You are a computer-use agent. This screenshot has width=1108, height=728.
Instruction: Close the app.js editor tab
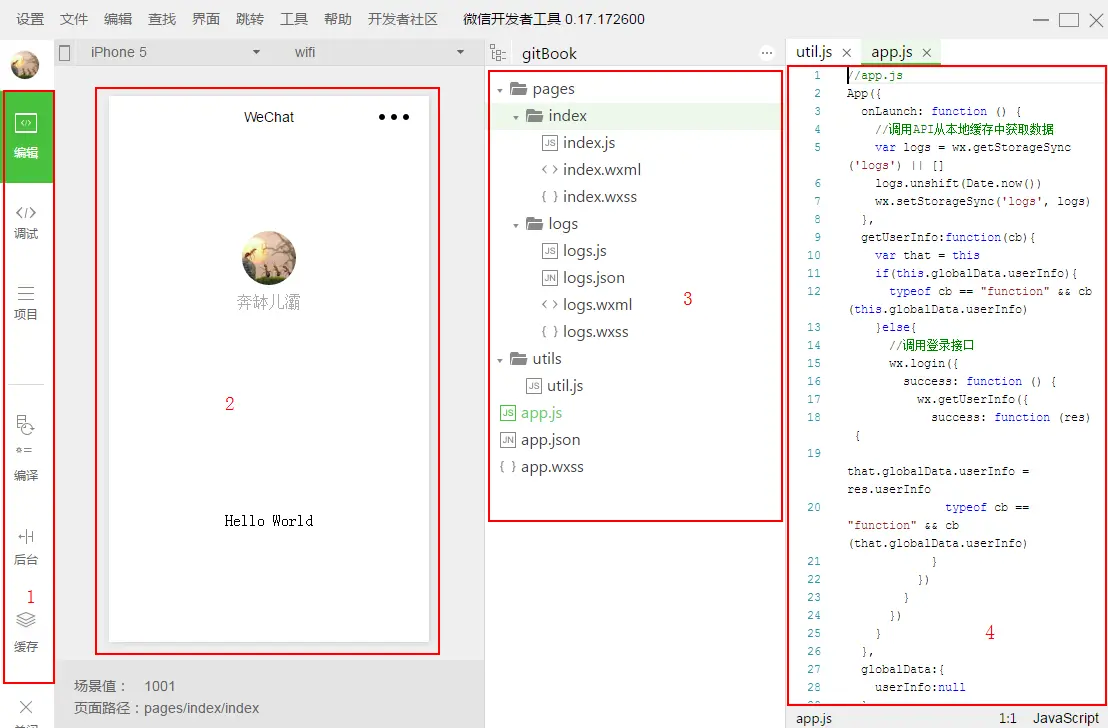coord(926,53)
